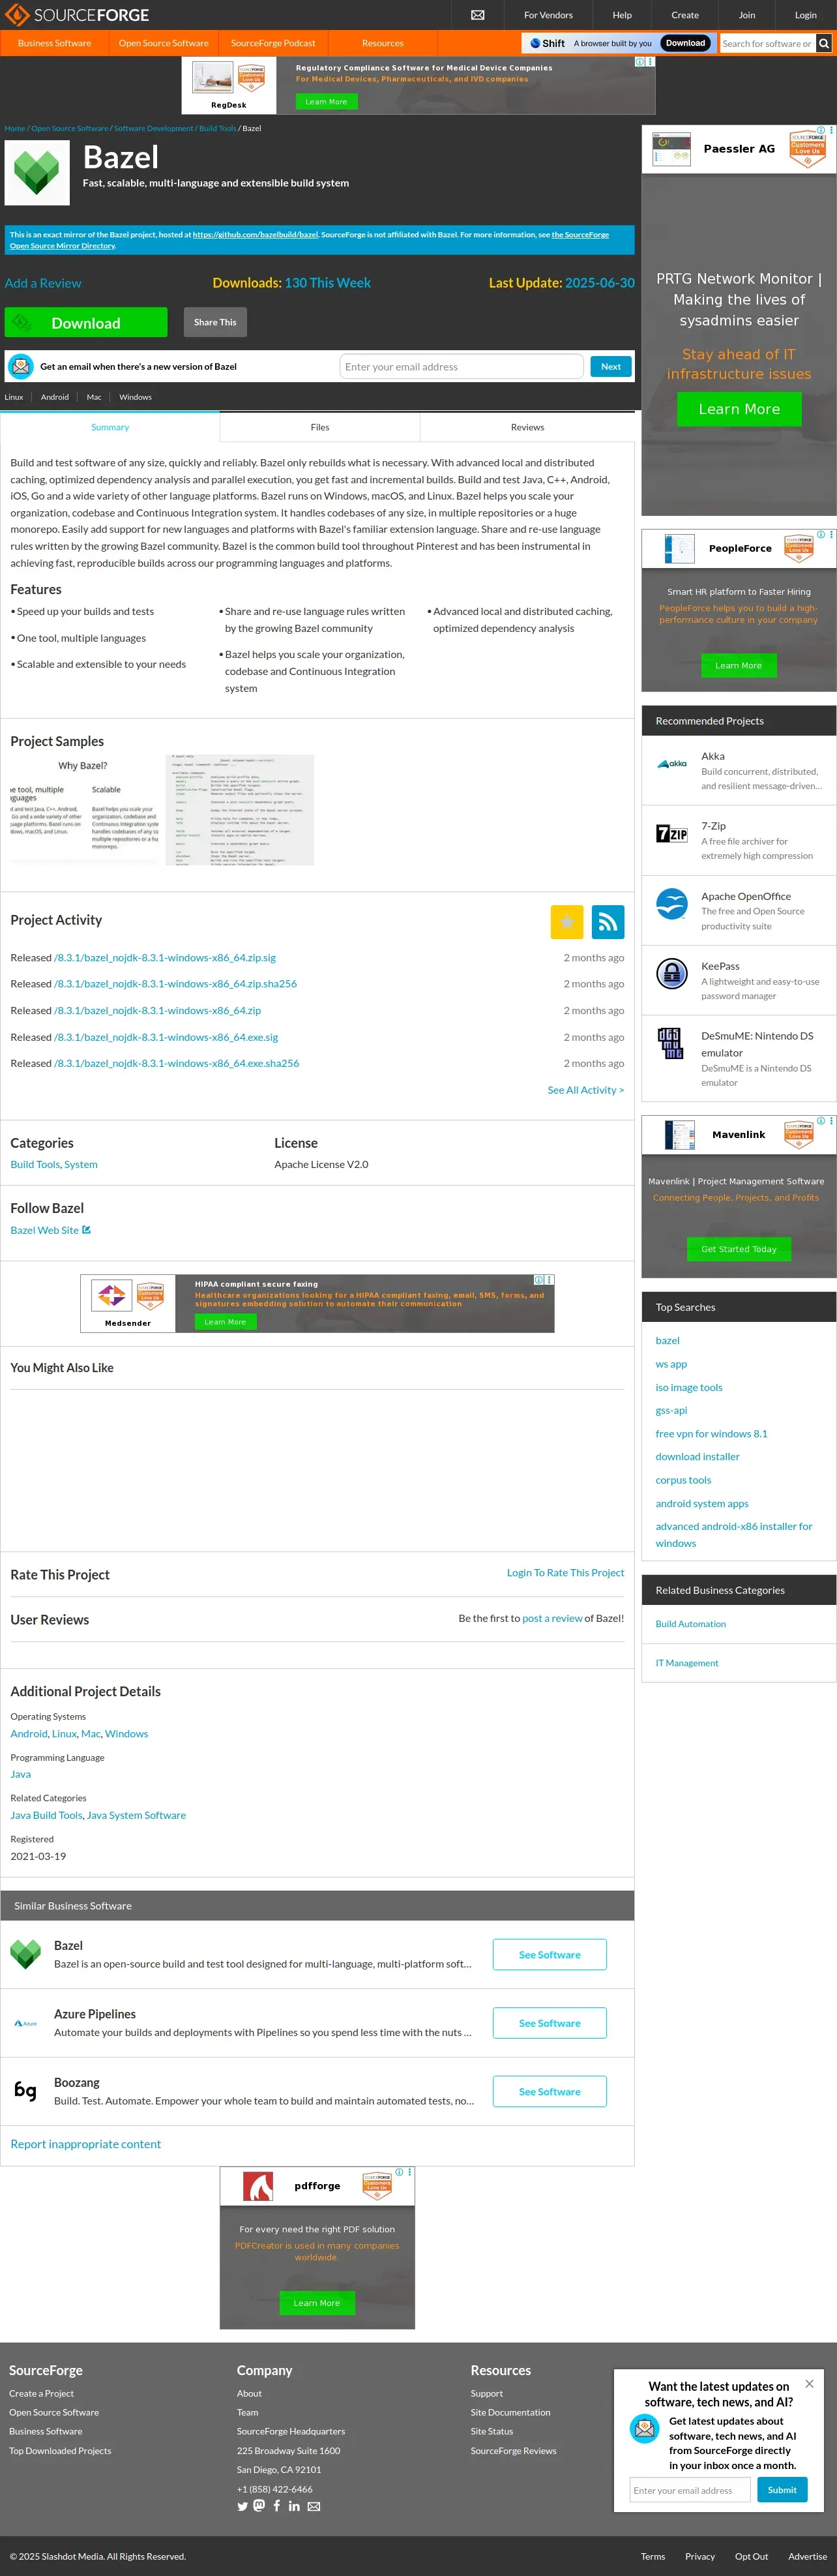
Task: Open the top search term iso image tools
Action: click(x=689, y=1387)
